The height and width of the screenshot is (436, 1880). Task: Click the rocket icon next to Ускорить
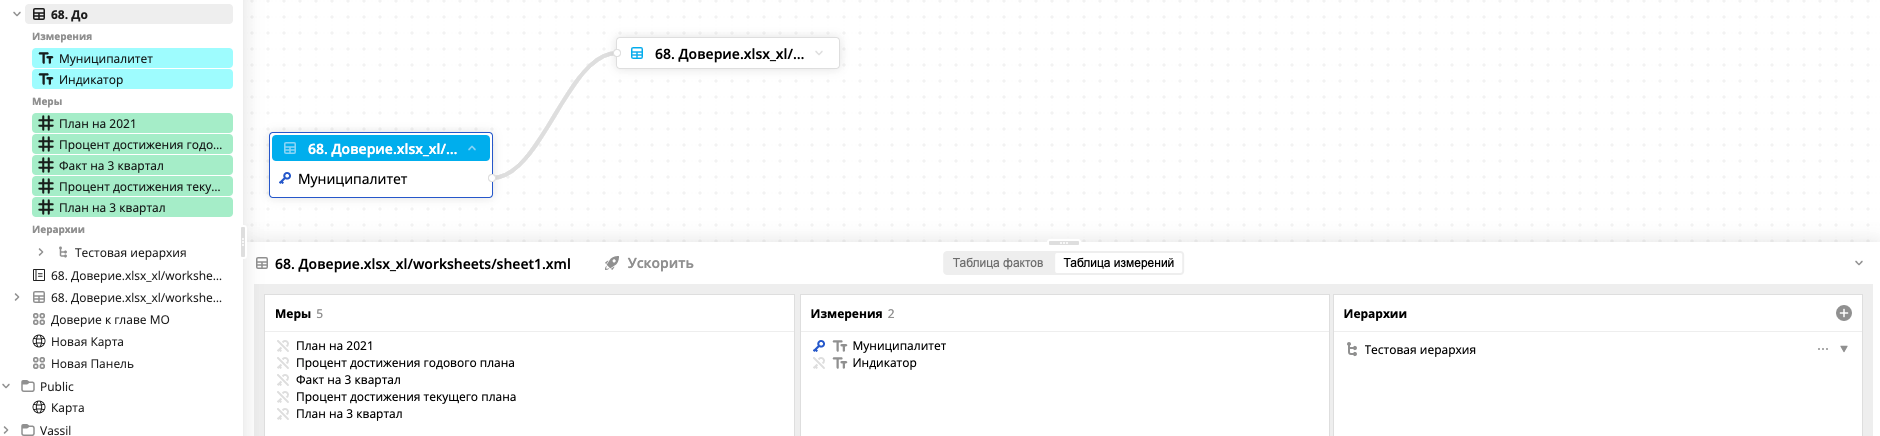pos(612,263)
